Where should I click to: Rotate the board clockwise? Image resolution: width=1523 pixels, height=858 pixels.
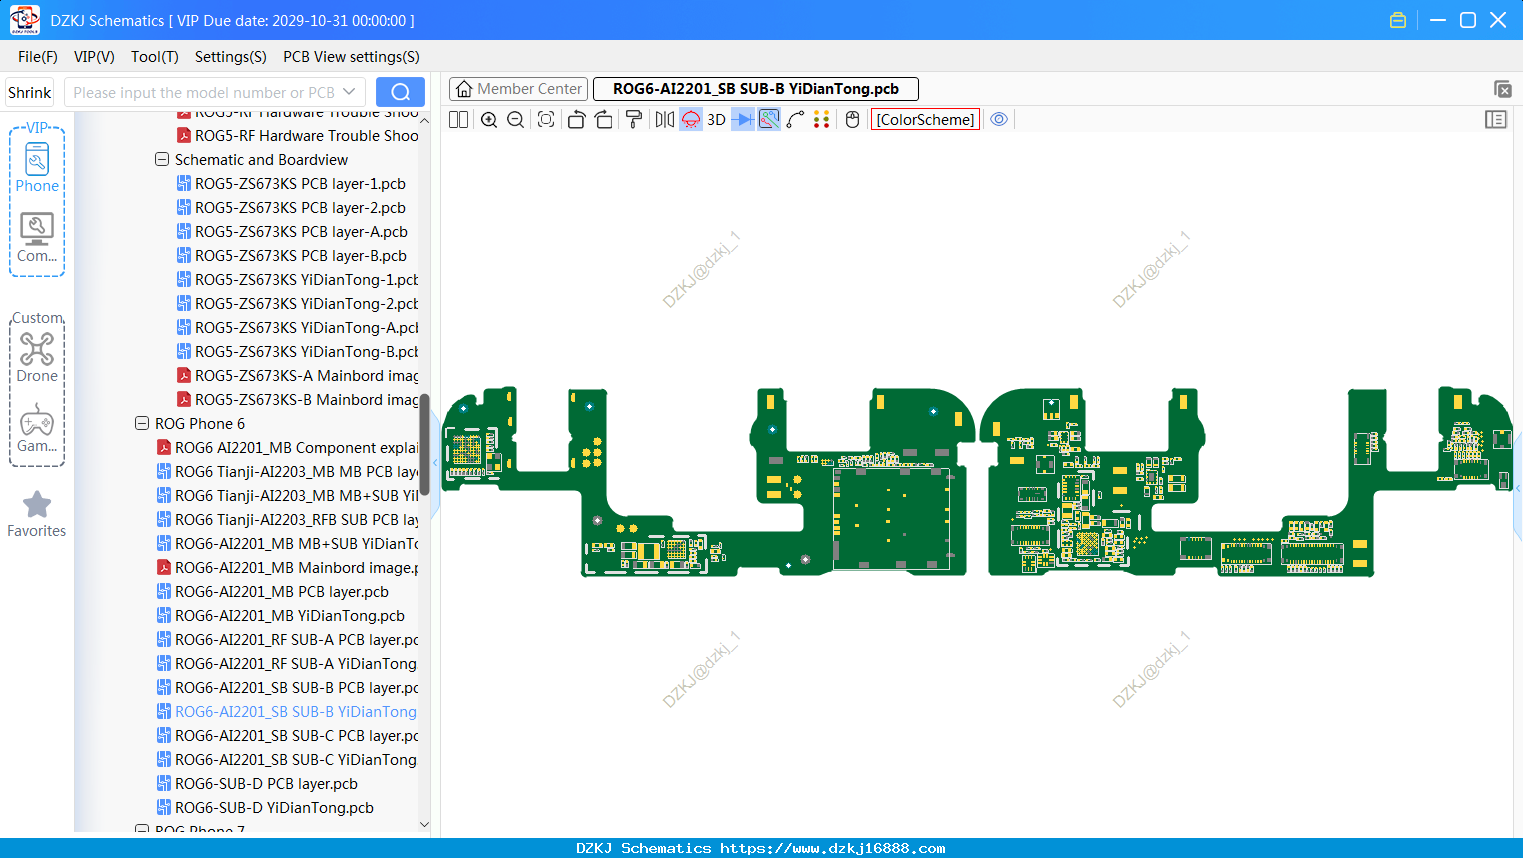tap(604, 119)
